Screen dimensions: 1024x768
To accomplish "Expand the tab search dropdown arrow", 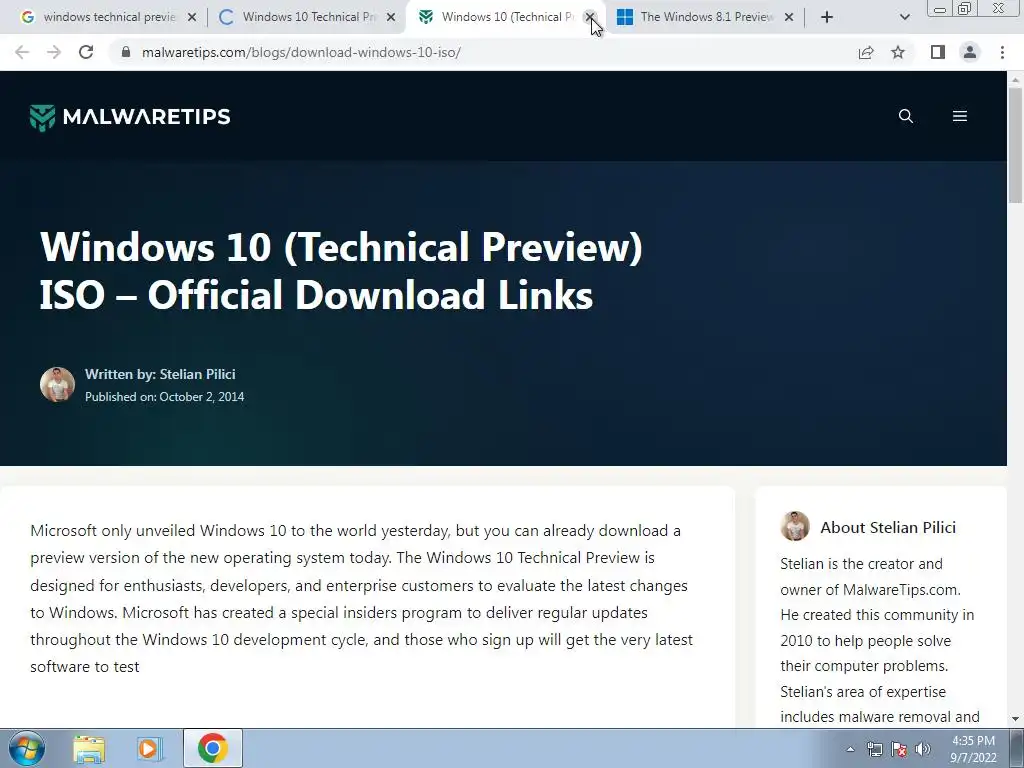I will click(904, 18).
